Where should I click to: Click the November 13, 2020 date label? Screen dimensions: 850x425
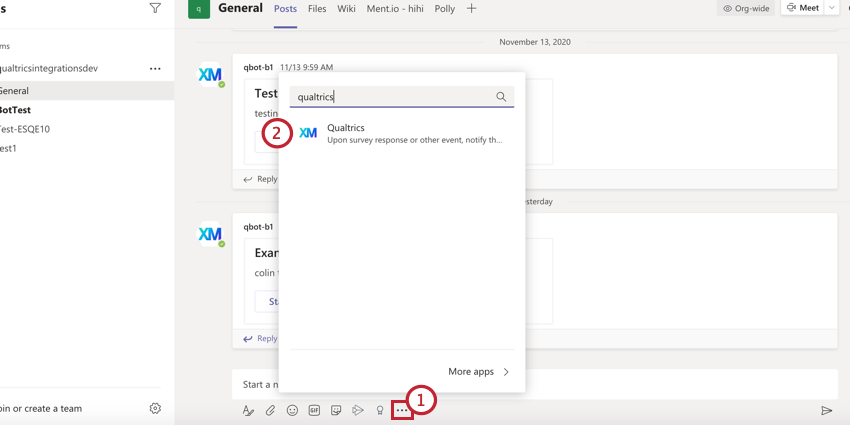[535, 42]
